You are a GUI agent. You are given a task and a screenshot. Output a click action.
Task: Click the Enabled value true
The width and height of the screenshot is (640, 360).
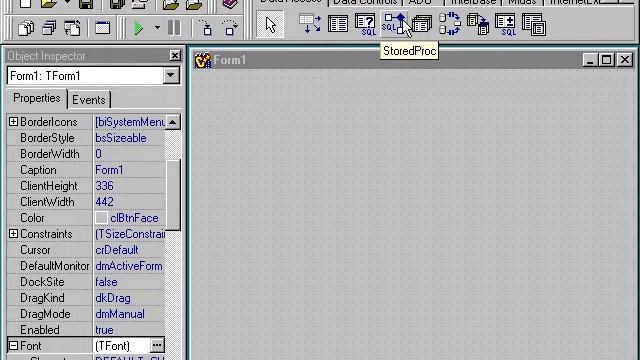tap(104, 330)
